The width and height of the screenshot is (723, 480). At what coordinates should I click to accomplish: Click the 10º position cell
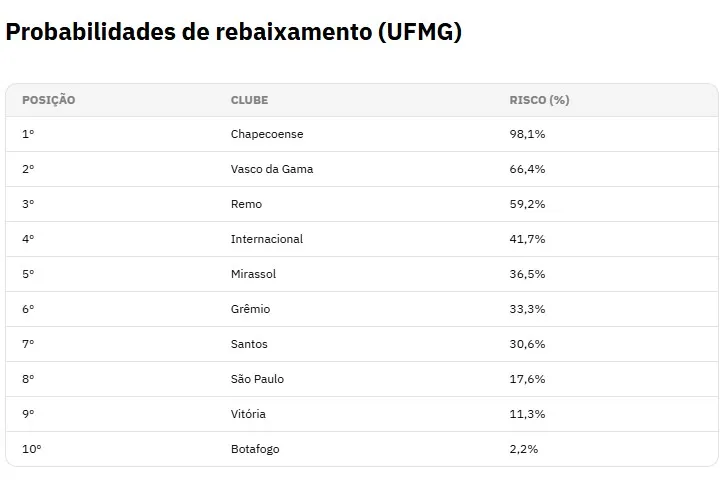pos(31,449)
